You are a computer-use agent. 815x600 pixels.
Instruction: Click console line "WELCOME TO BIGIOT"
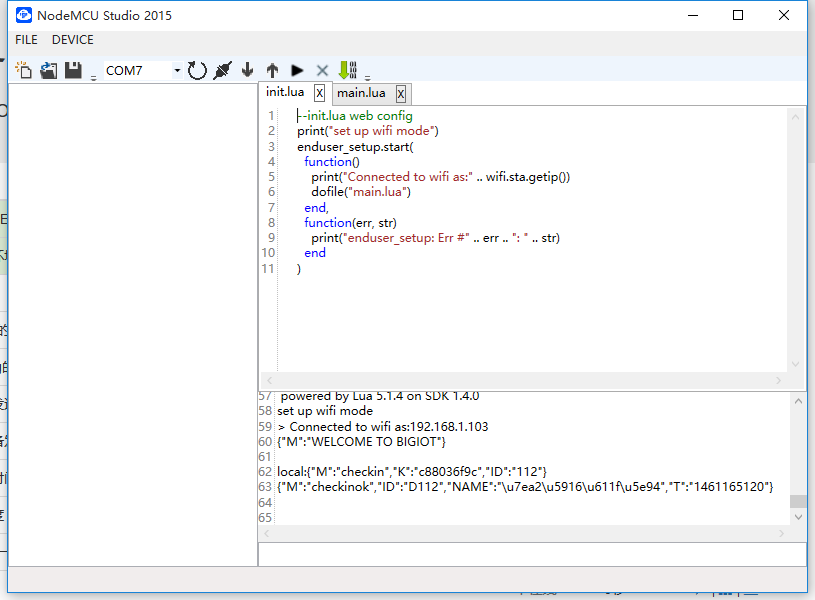tap(361, 442)
